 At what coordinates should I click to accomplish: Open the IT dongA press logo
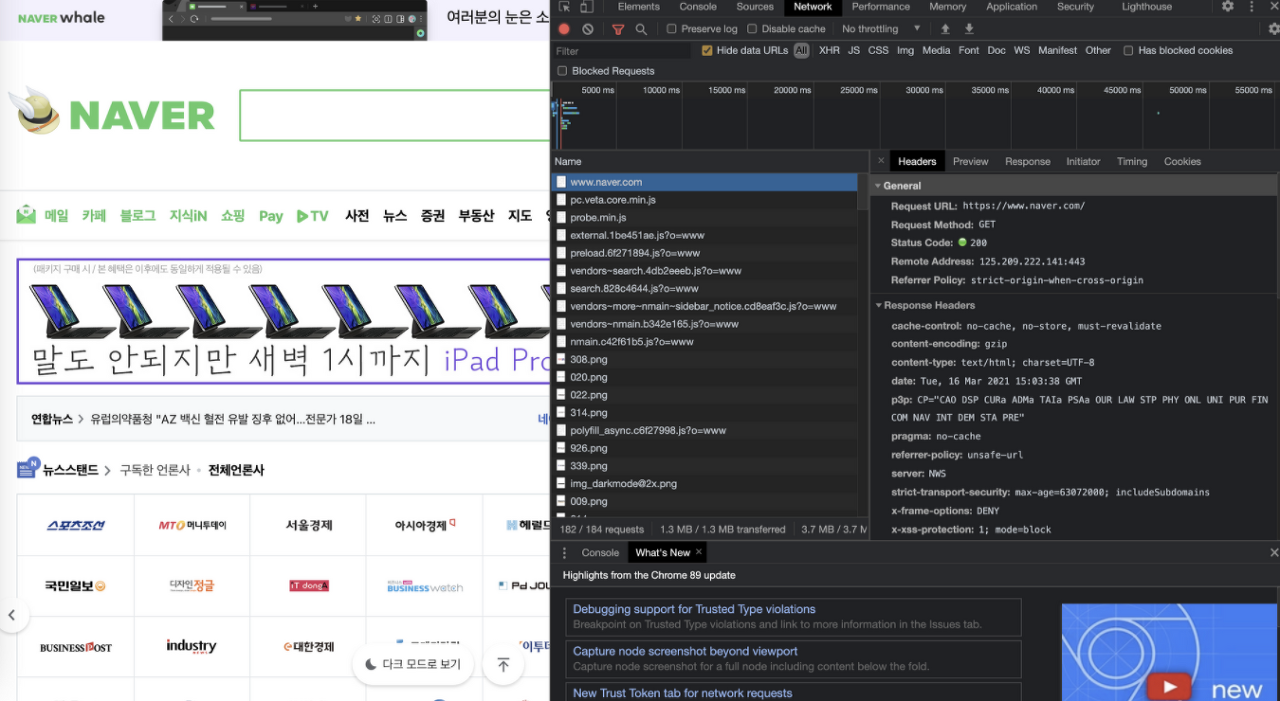point(309,586)
